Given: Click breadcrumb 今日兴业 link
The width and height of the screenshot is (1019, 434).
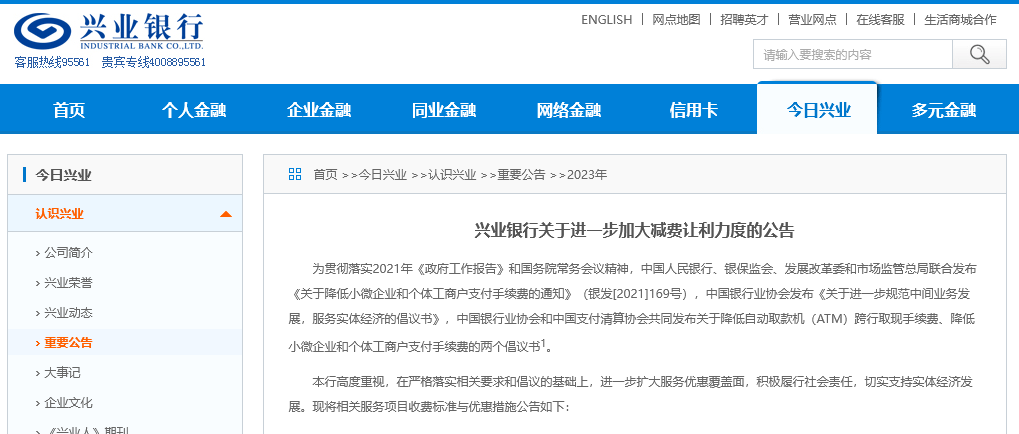Looking at the screenshot, I should [383, 174].
